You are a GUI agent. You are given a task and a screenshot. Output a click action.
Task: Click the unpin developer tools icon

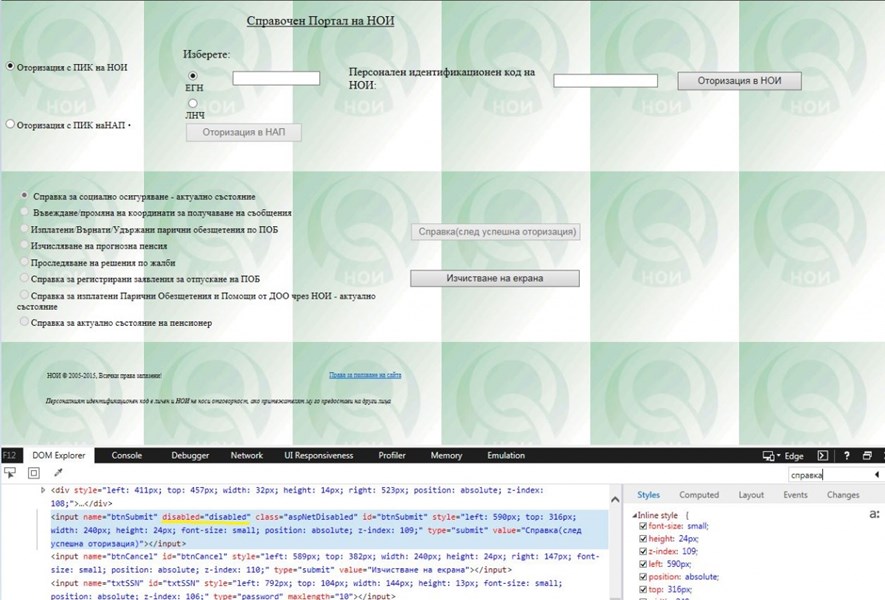pos(866,456)
